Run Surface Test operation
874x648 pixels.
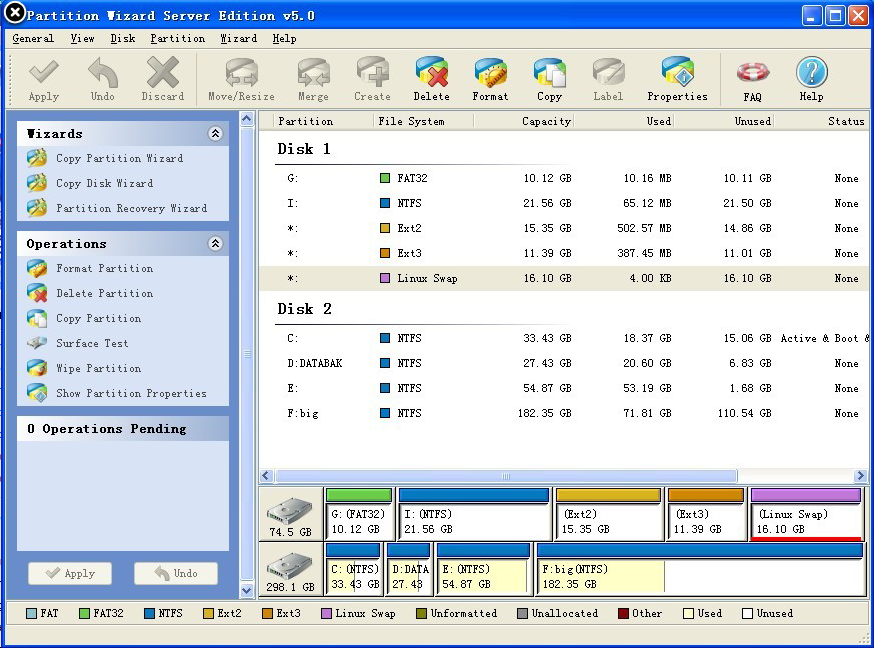pyautogui.click(x=78, y=343)
